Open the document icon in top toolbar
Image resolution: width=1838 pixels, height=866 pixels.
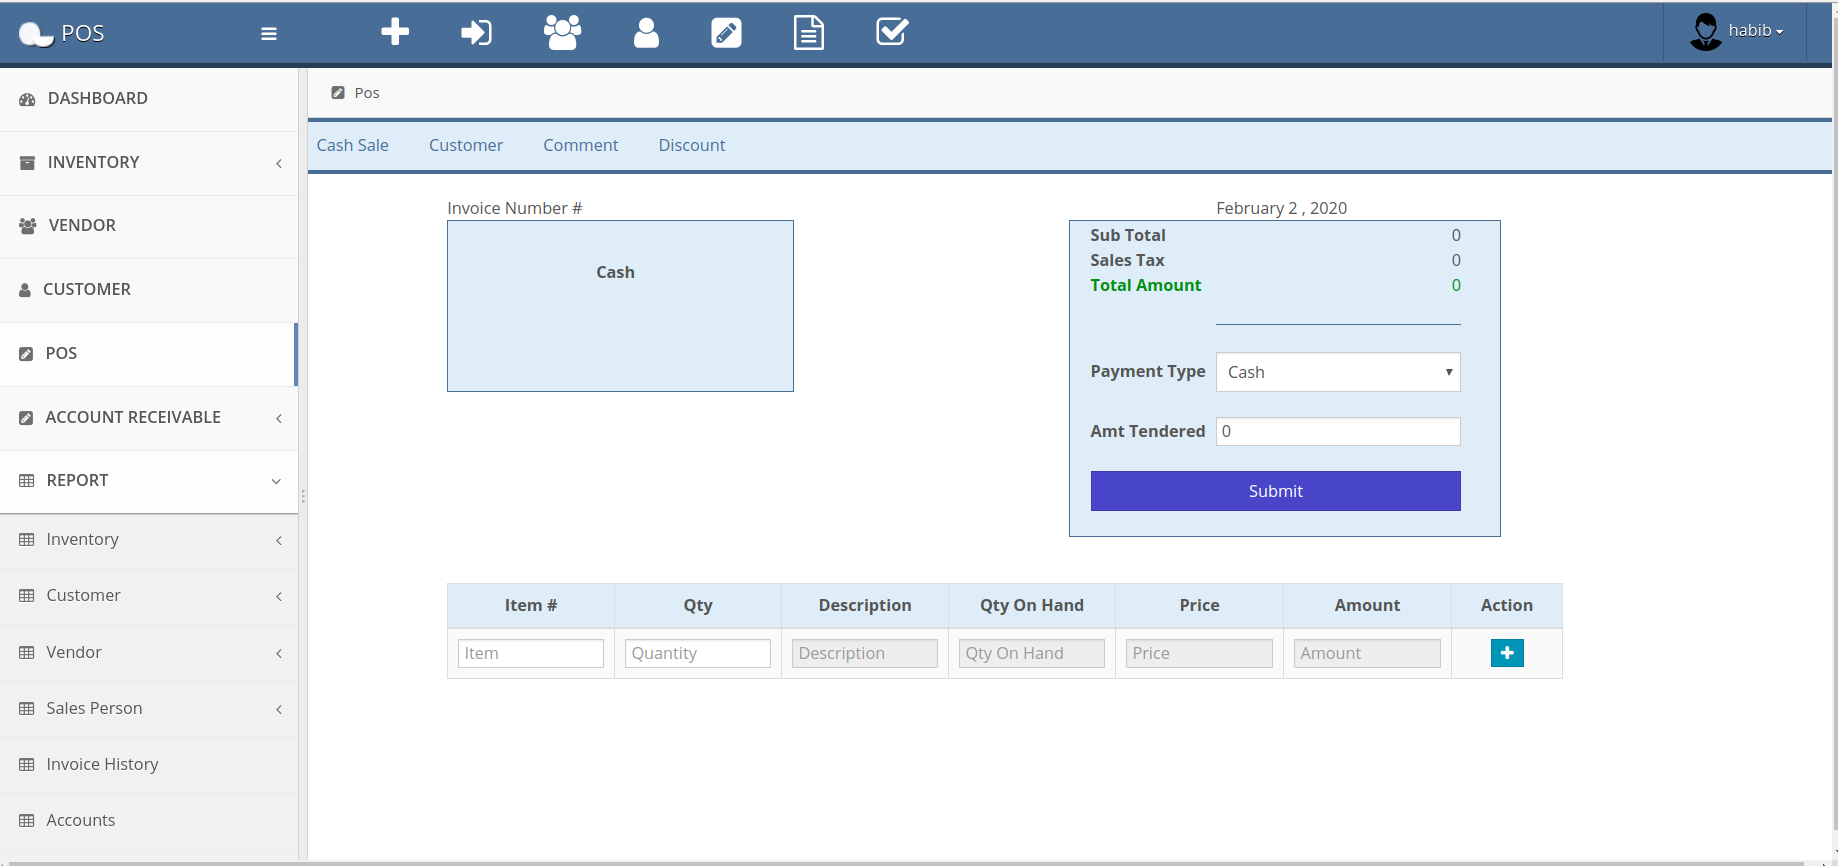(x=808, y=33)
